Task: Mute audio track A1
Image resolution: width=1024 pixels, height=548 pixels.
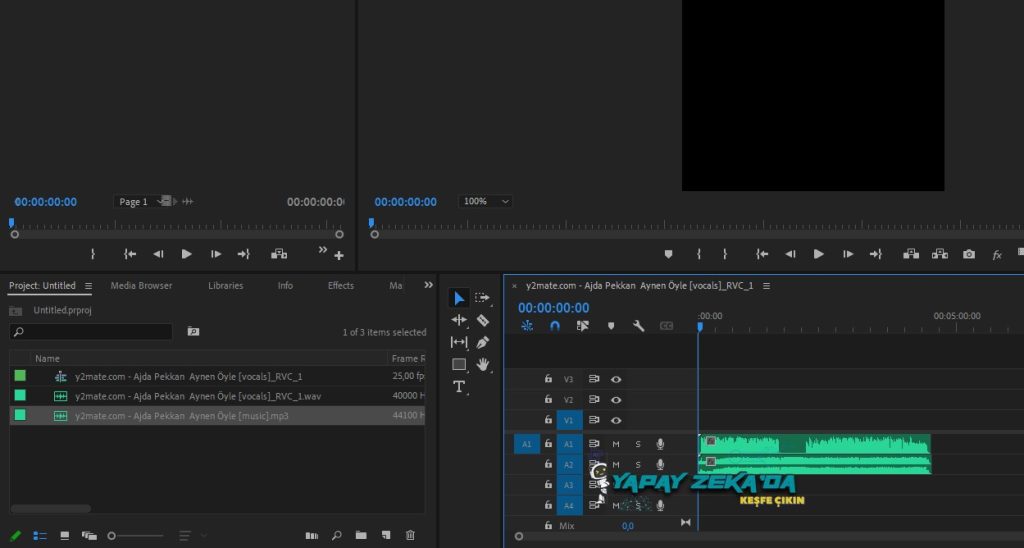Action: (x=616, y=444)
